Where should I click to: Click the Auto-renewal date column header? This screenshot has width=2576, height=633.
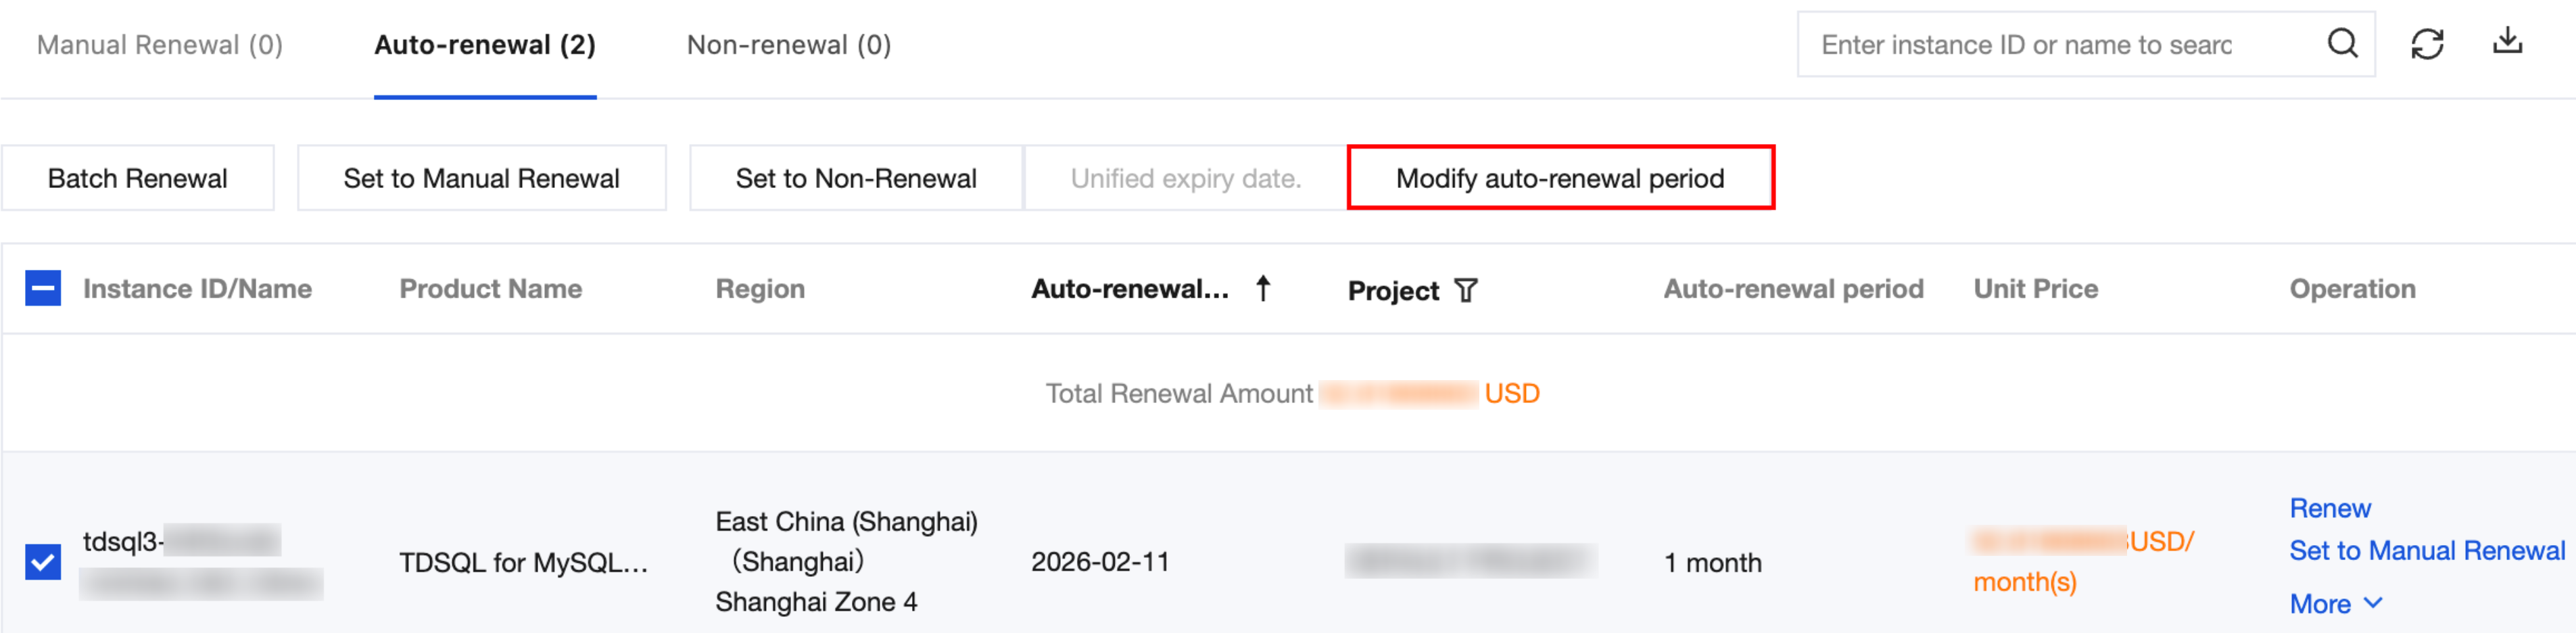click(x=1130, y=289)
